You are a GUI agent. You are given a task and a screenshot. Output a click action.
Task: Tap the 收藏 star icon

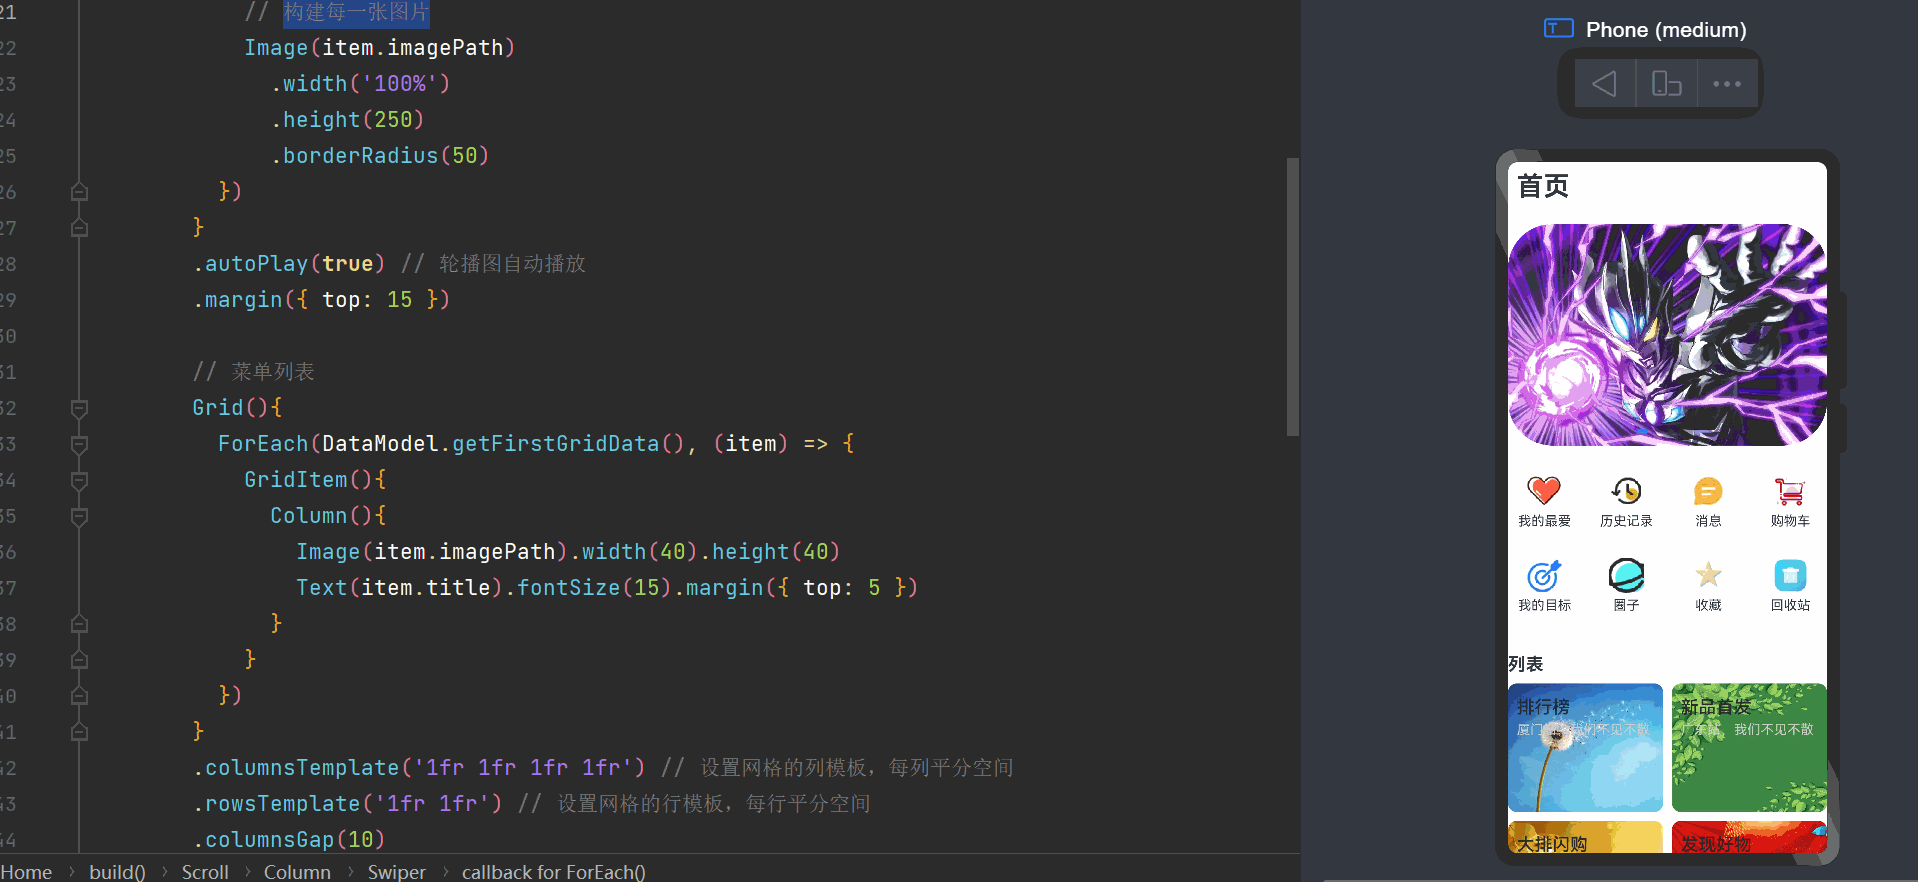click(x=1708, y=575)
